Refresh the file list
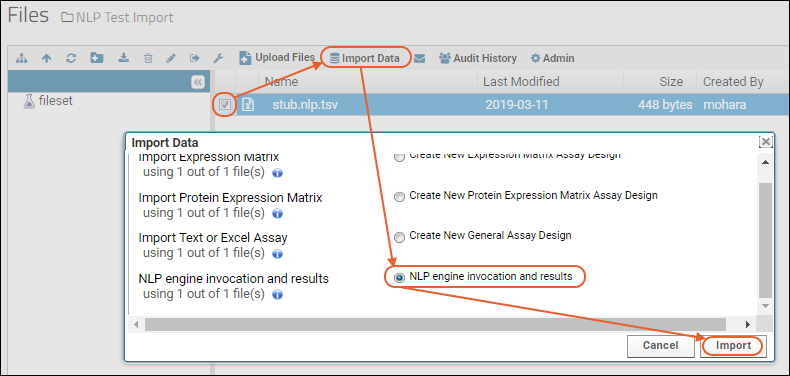Screen dimensions: 790x376 point(71,58)
